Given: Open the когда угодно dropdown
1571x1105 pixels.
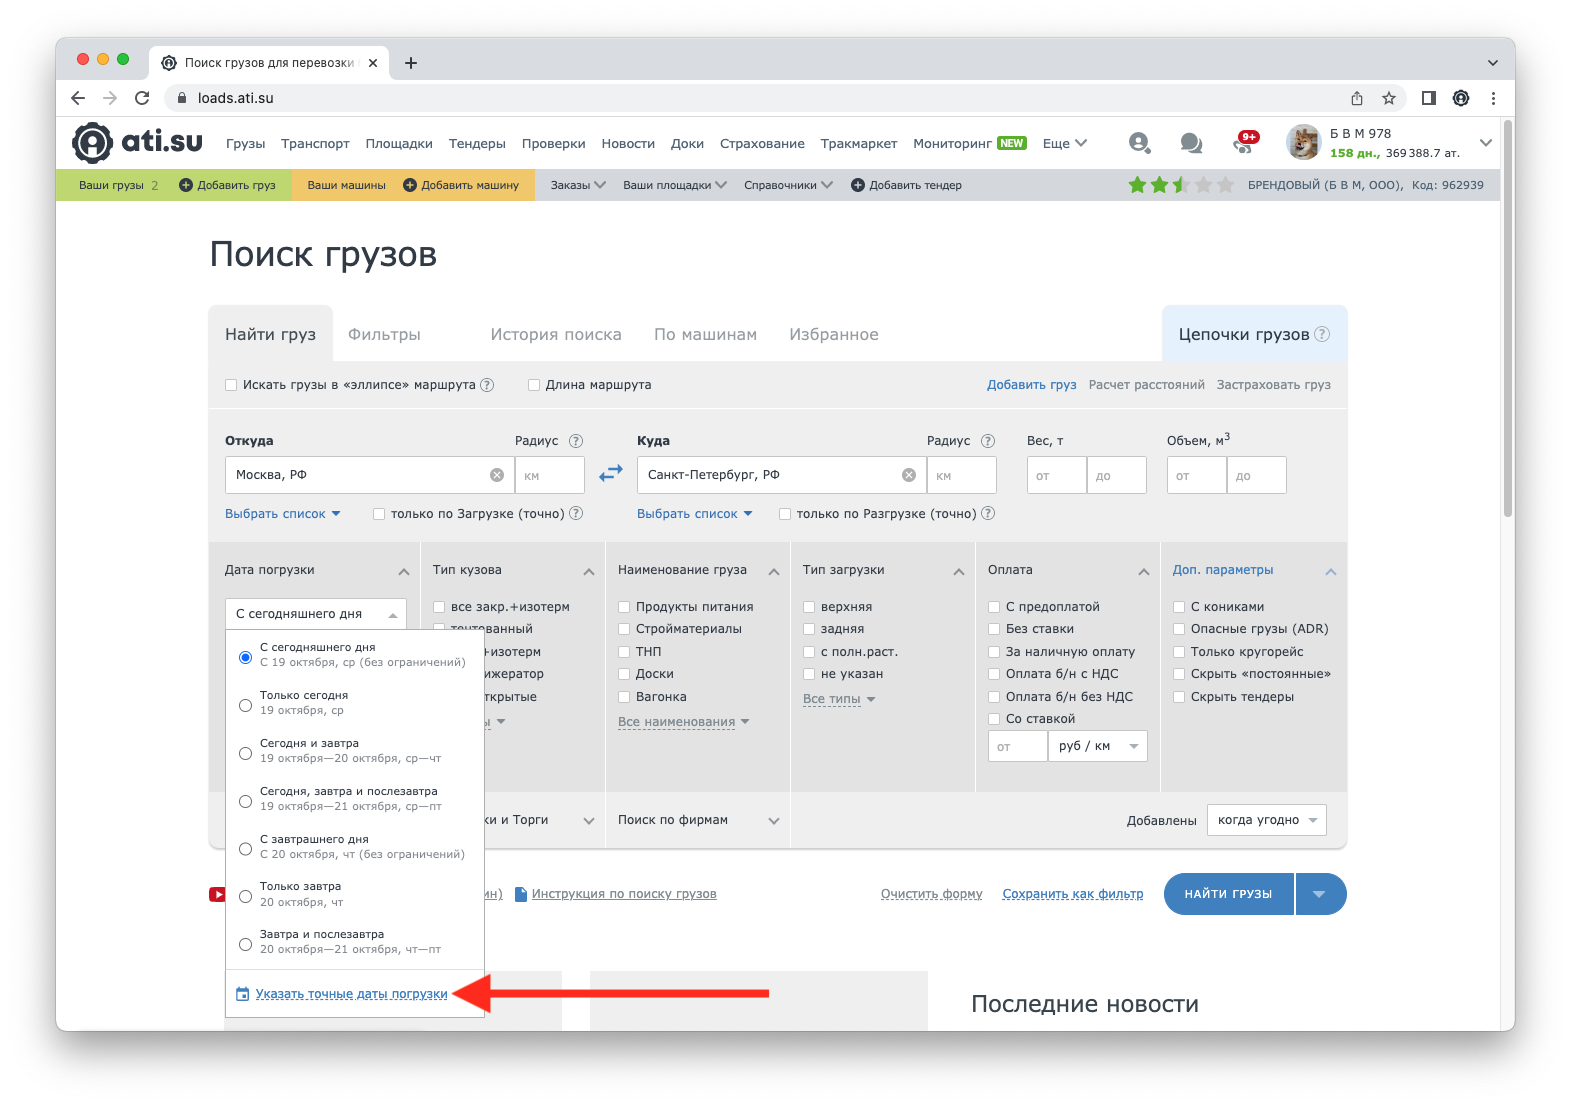Looking at the screenshot, I should coord(1267,820).
